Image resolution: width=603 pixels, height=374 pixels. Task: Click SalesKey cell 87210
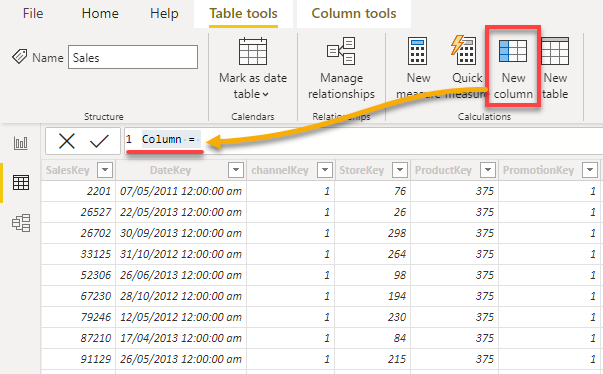point(78,338)
